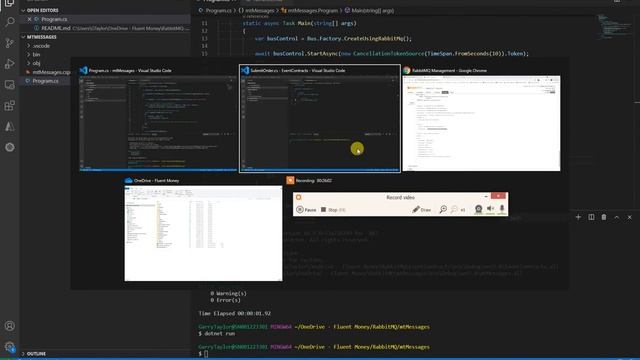Click the mtMessages.Program class breadcrumb
This screenshot has height=360, width=640.
309,11
